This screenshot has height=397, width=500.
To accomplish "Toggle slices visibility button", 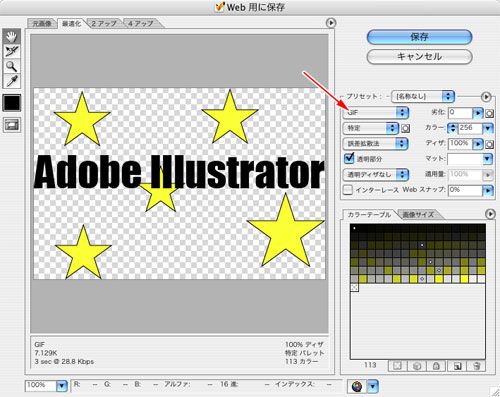I will click(12, 125).
